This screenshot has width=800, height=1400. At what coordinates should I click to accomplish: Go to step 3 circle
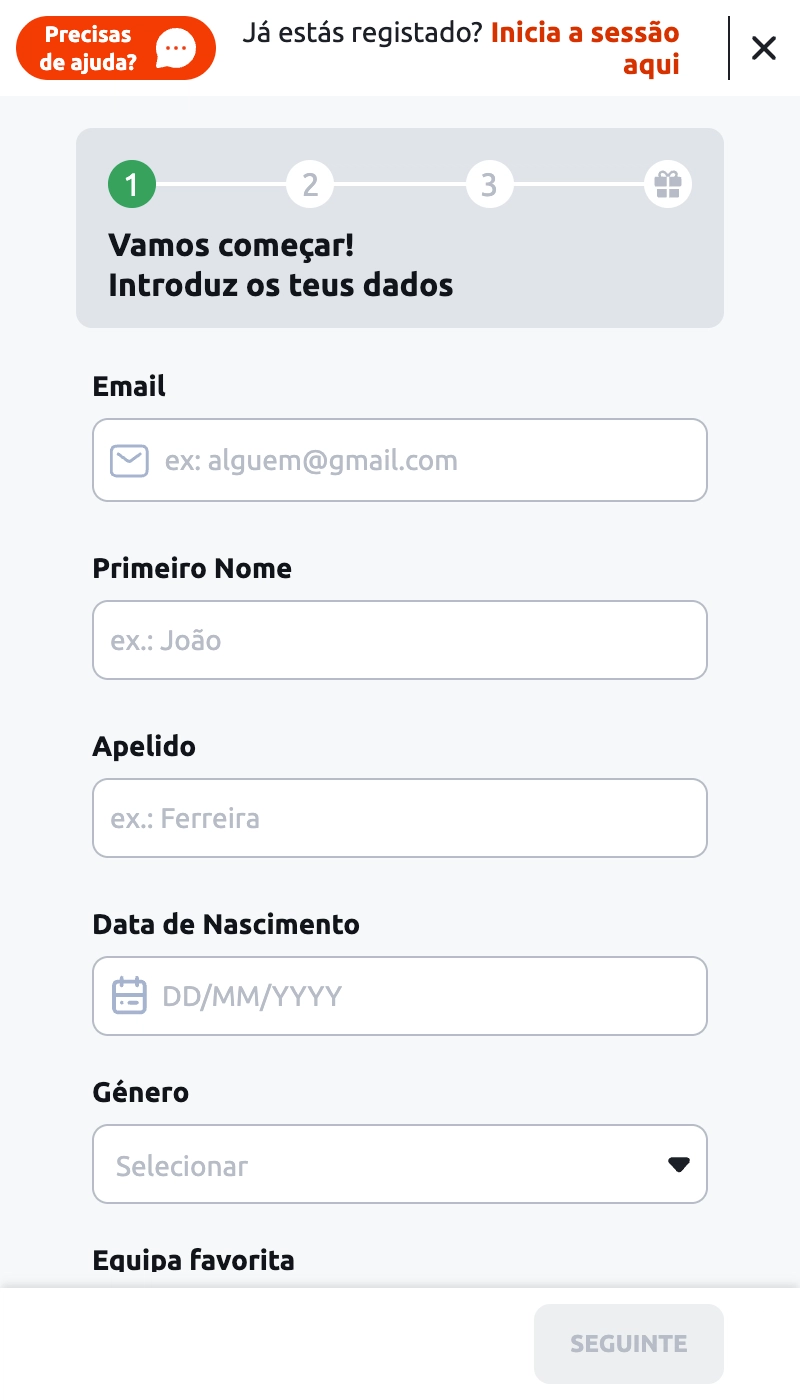point(489,185)
